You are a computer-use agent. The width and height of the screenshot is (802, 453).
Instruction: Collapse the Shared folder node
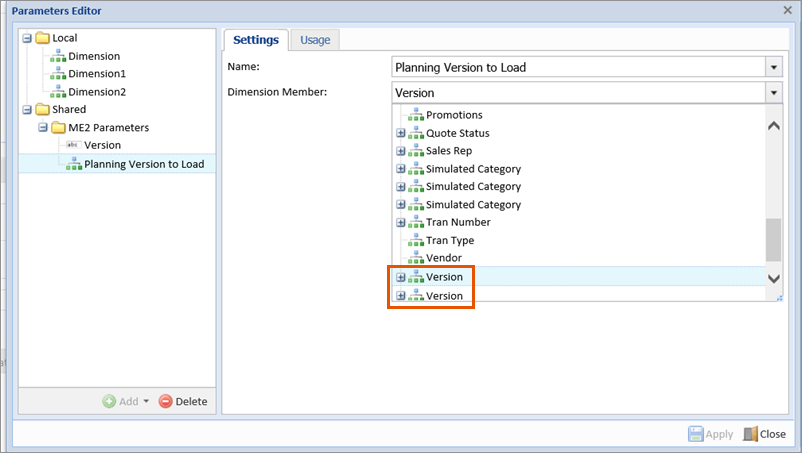pos(27,109)
